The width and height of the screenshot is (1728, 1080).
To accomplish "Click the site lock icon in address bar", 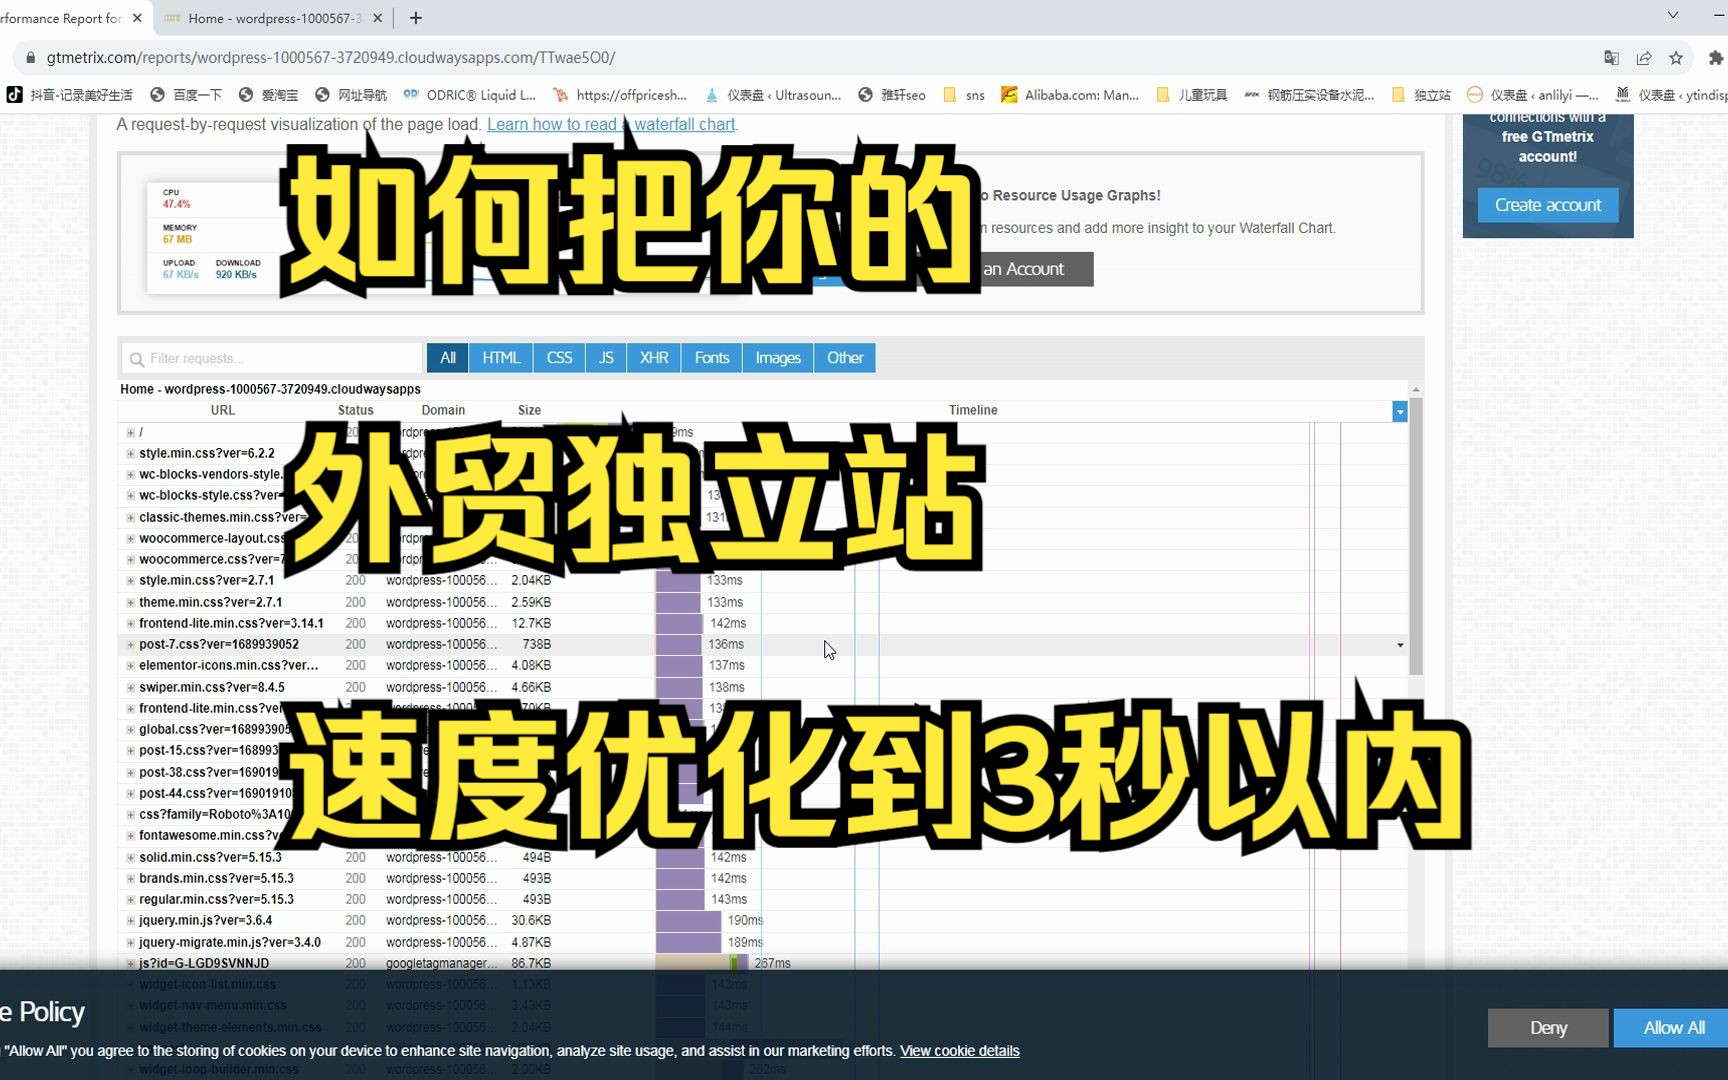I will tap(30, 58).
